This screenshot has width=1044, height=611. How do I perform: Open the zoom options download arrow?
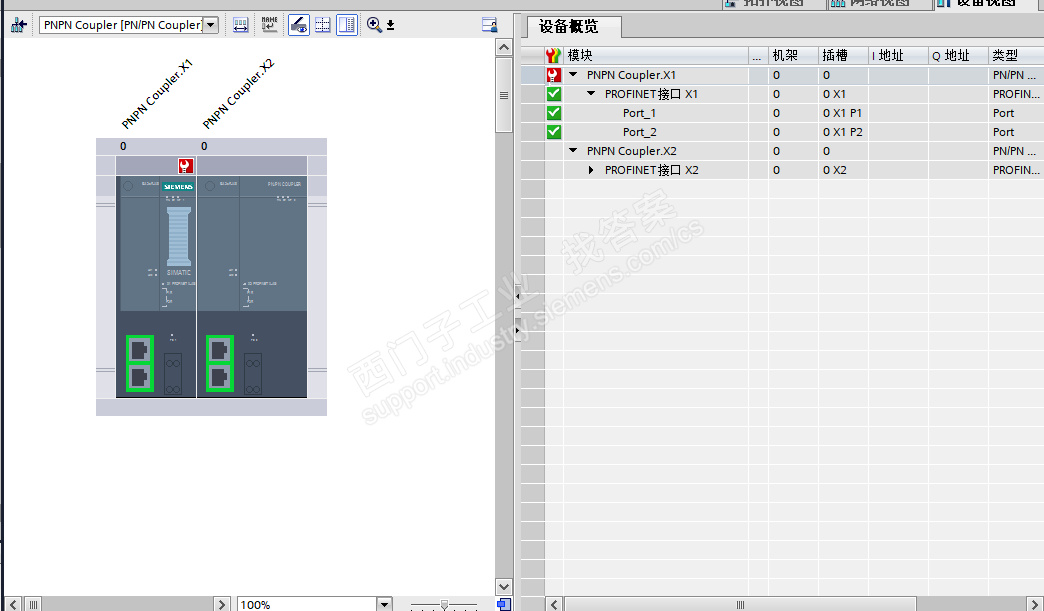pyautogui.click(x=391, y=25)
